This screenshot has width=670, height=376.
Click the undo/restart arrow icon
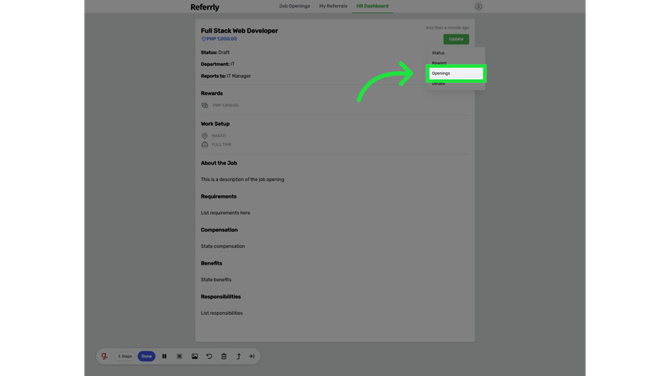[209, 356]
